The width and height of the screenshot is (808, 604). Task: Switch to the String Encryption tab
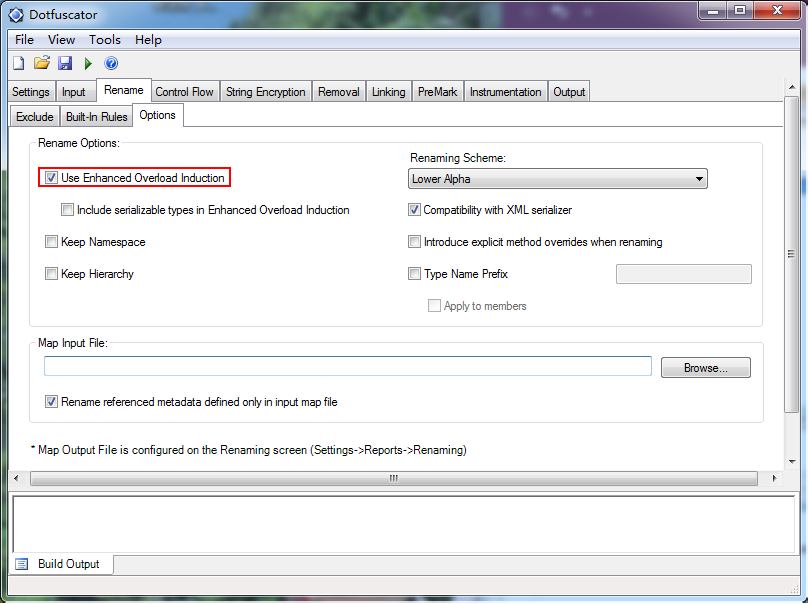coord(266,92)
